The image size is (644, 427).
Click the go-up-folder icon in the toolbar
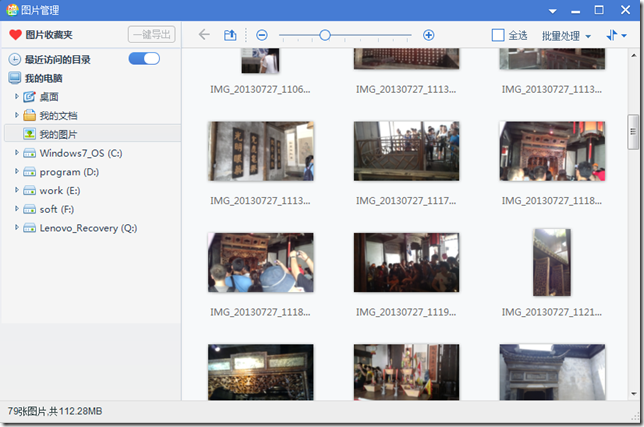[x=230, y=35]
